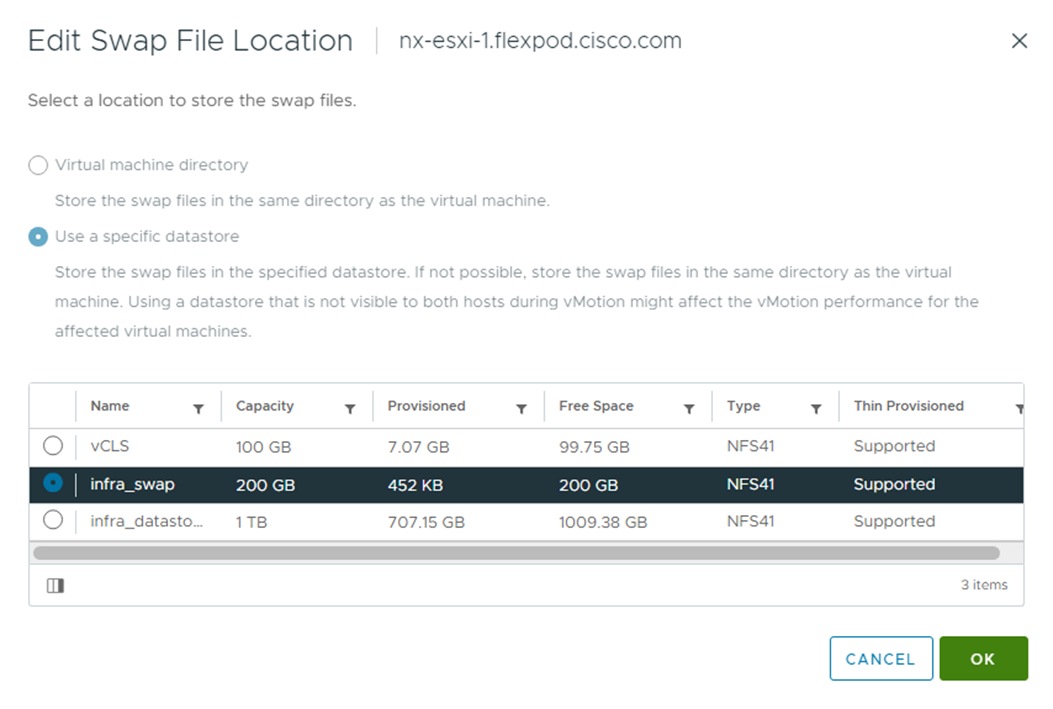Open the Capacity column filter

click(350, 409)
